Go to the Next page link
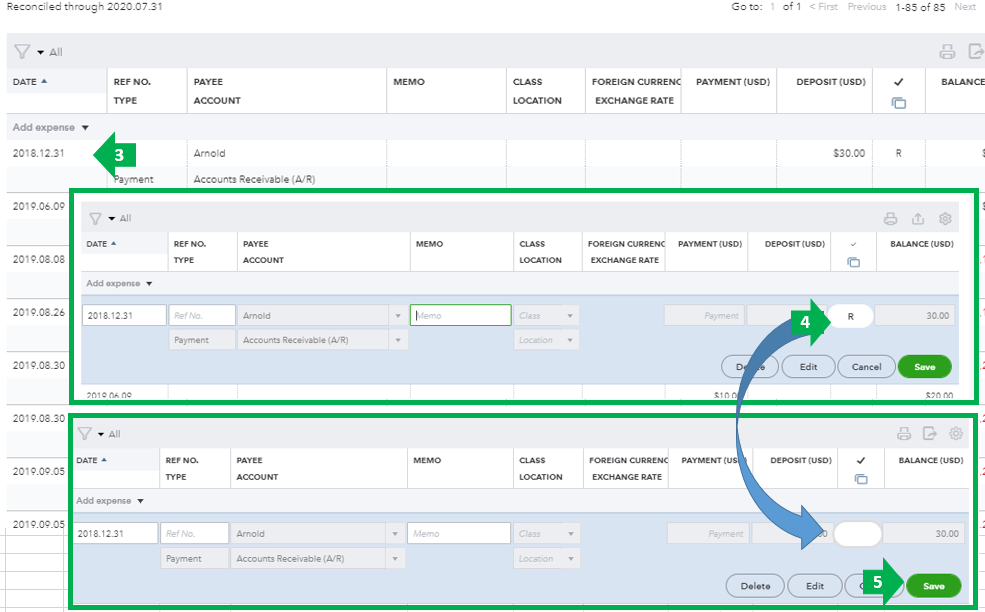This screenshot has height=612, width=985. [965, 6]
